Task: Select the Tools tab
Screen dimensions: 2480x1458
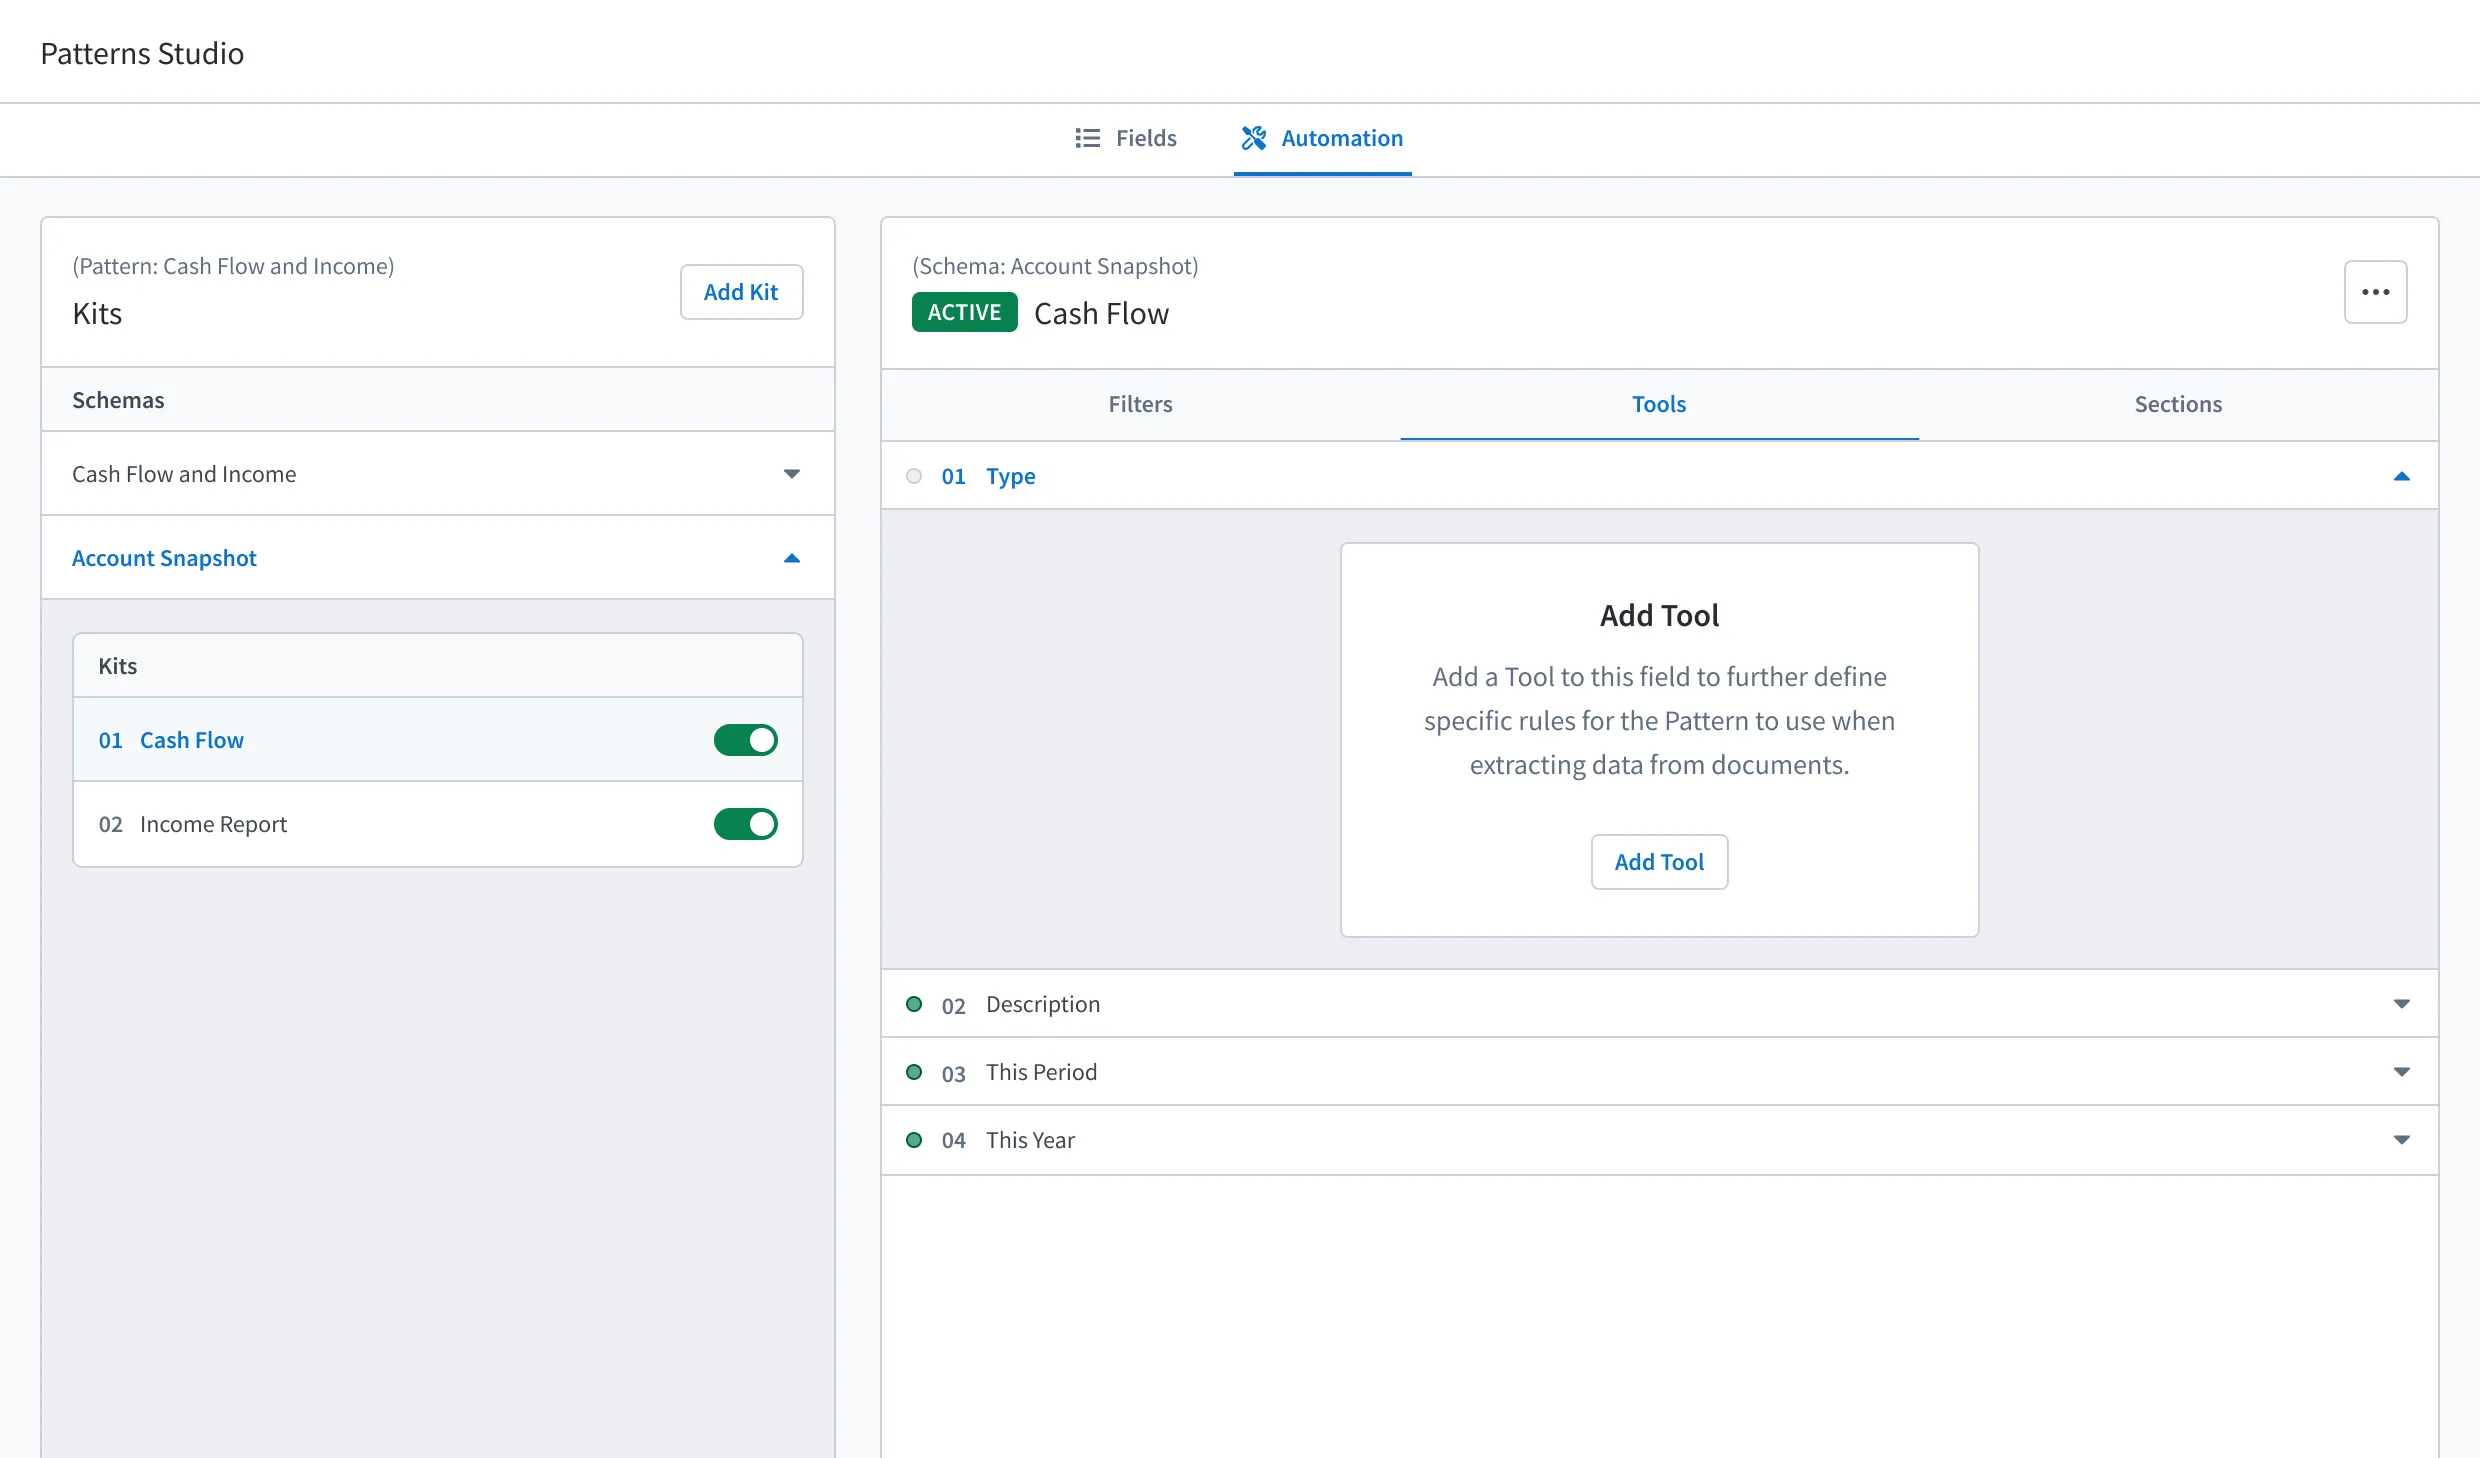Action: [1659, 404]
